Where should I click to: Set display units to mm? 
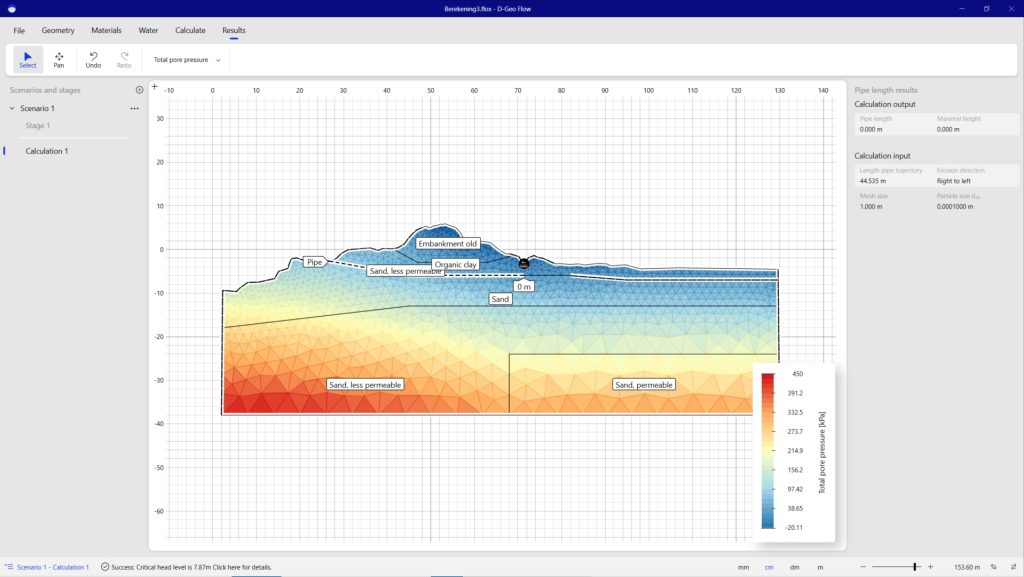(x=743, y=567)
